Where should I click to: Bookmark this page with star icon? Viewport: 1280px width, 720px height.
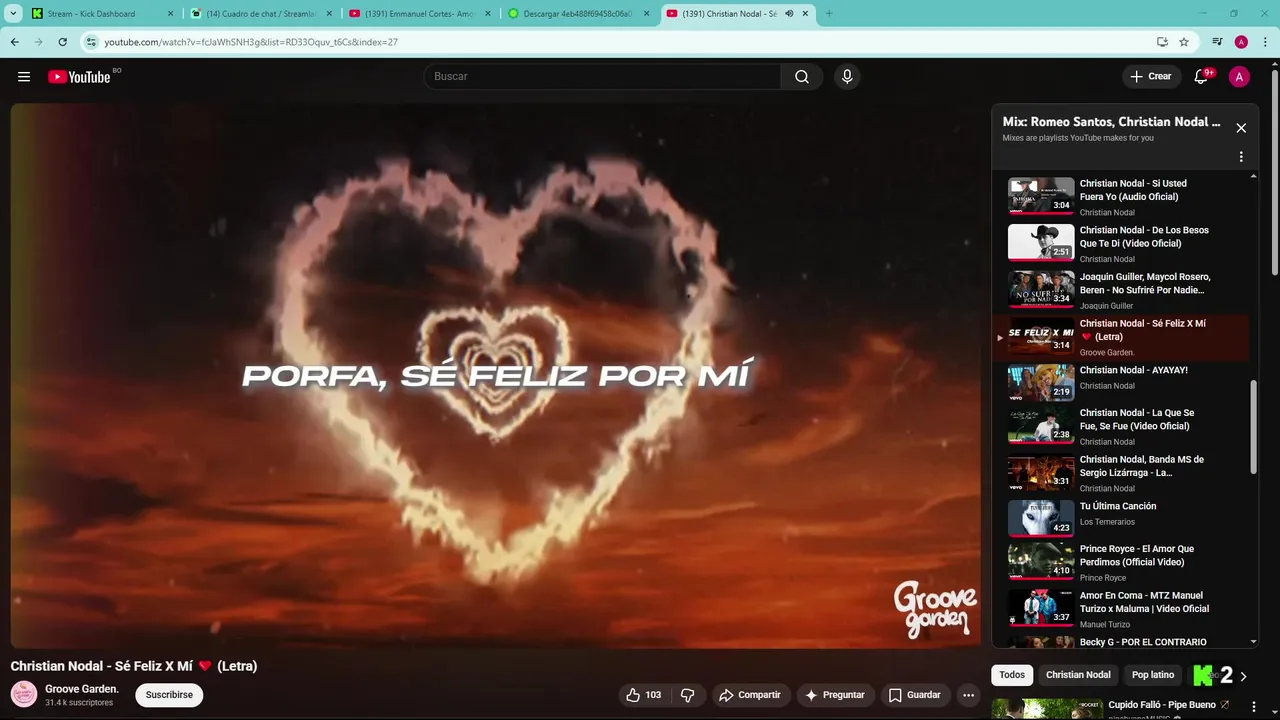click(1184, 42)
